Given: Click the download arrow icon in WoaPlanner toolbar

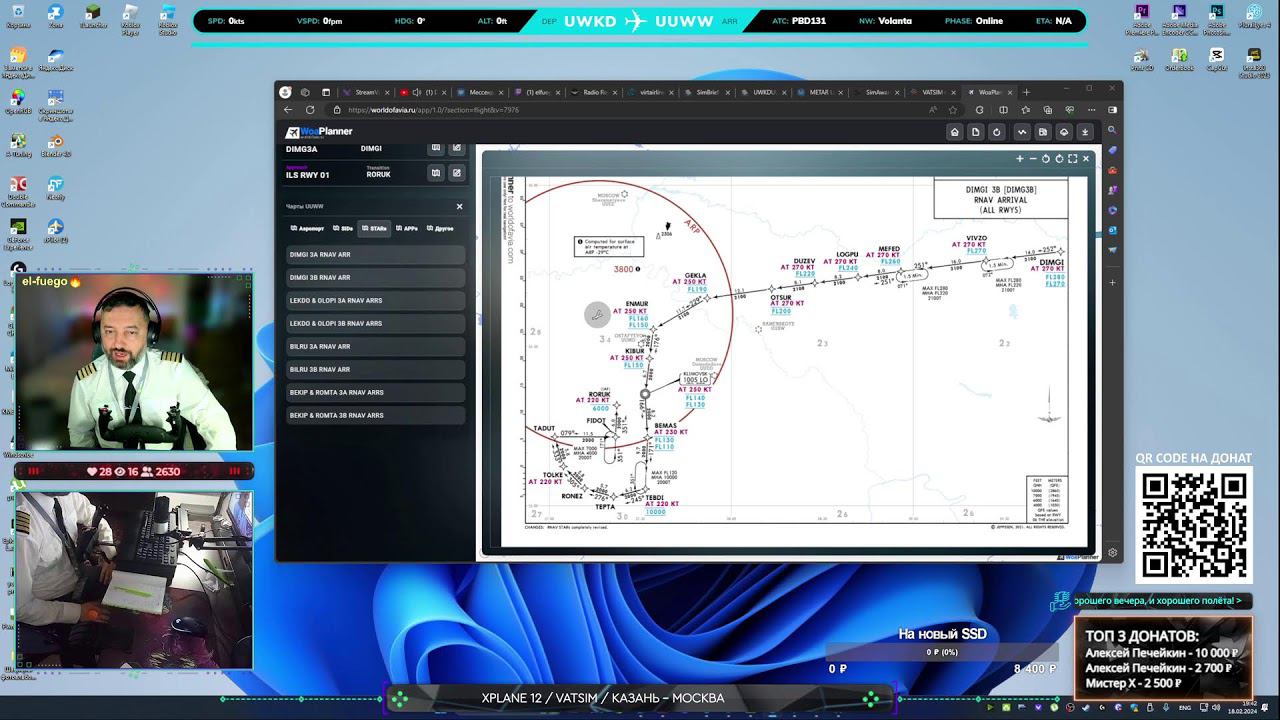Looking at the screenshot, I should coord(1085,132).
